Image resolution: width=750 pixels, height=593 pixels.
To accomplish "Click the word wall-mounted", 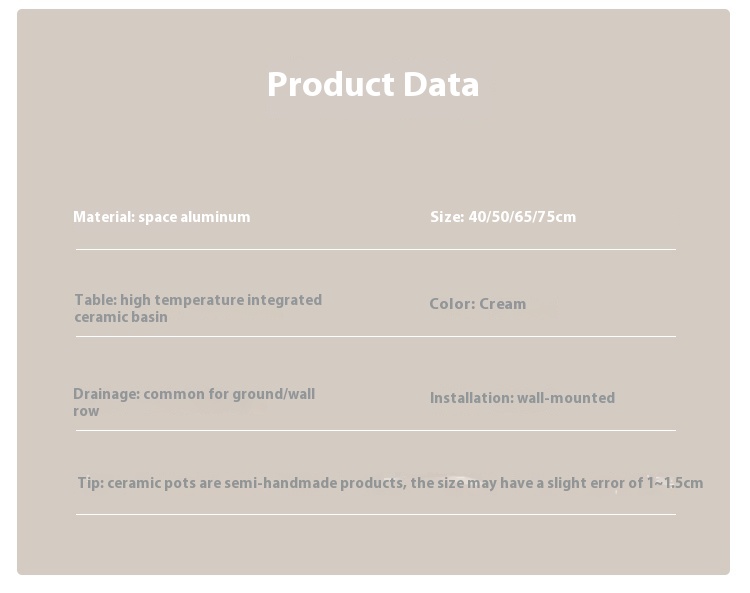I will pos(566,398).
